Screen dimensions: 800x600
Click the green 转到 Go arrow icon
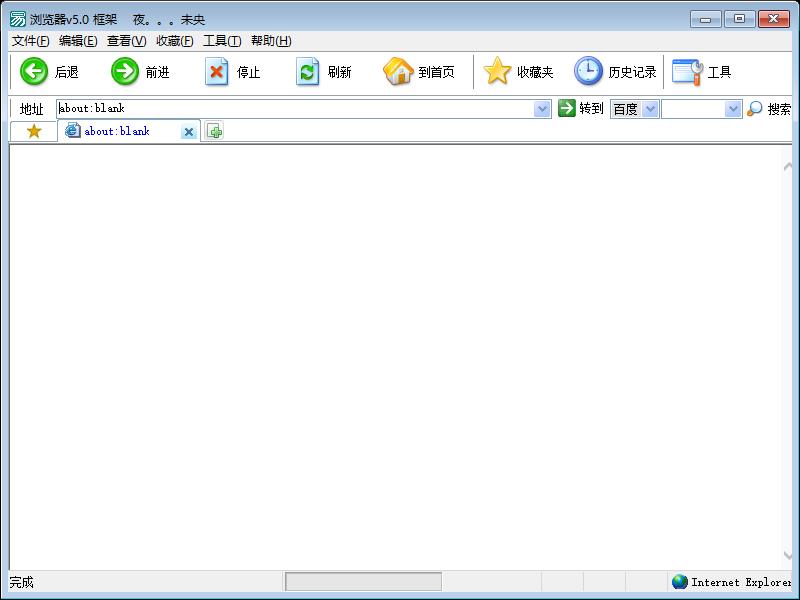pyautogui.click(x=566, y=108)
